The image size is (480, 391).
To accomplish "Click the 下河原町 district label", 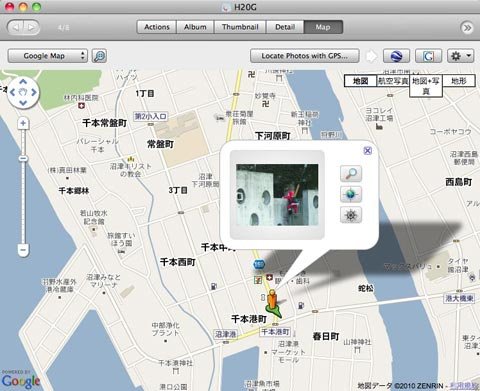I will click(x=273, y=136).
